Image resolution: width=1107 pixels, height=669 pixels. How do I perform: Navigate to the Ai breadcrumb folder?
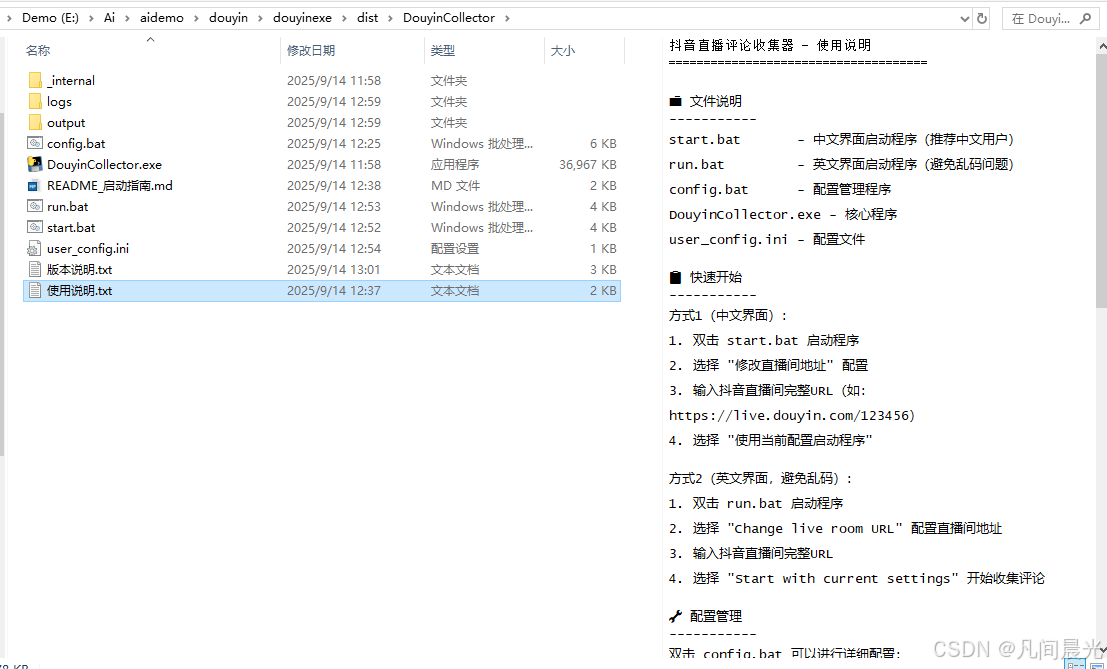click(x=109, y=18)
